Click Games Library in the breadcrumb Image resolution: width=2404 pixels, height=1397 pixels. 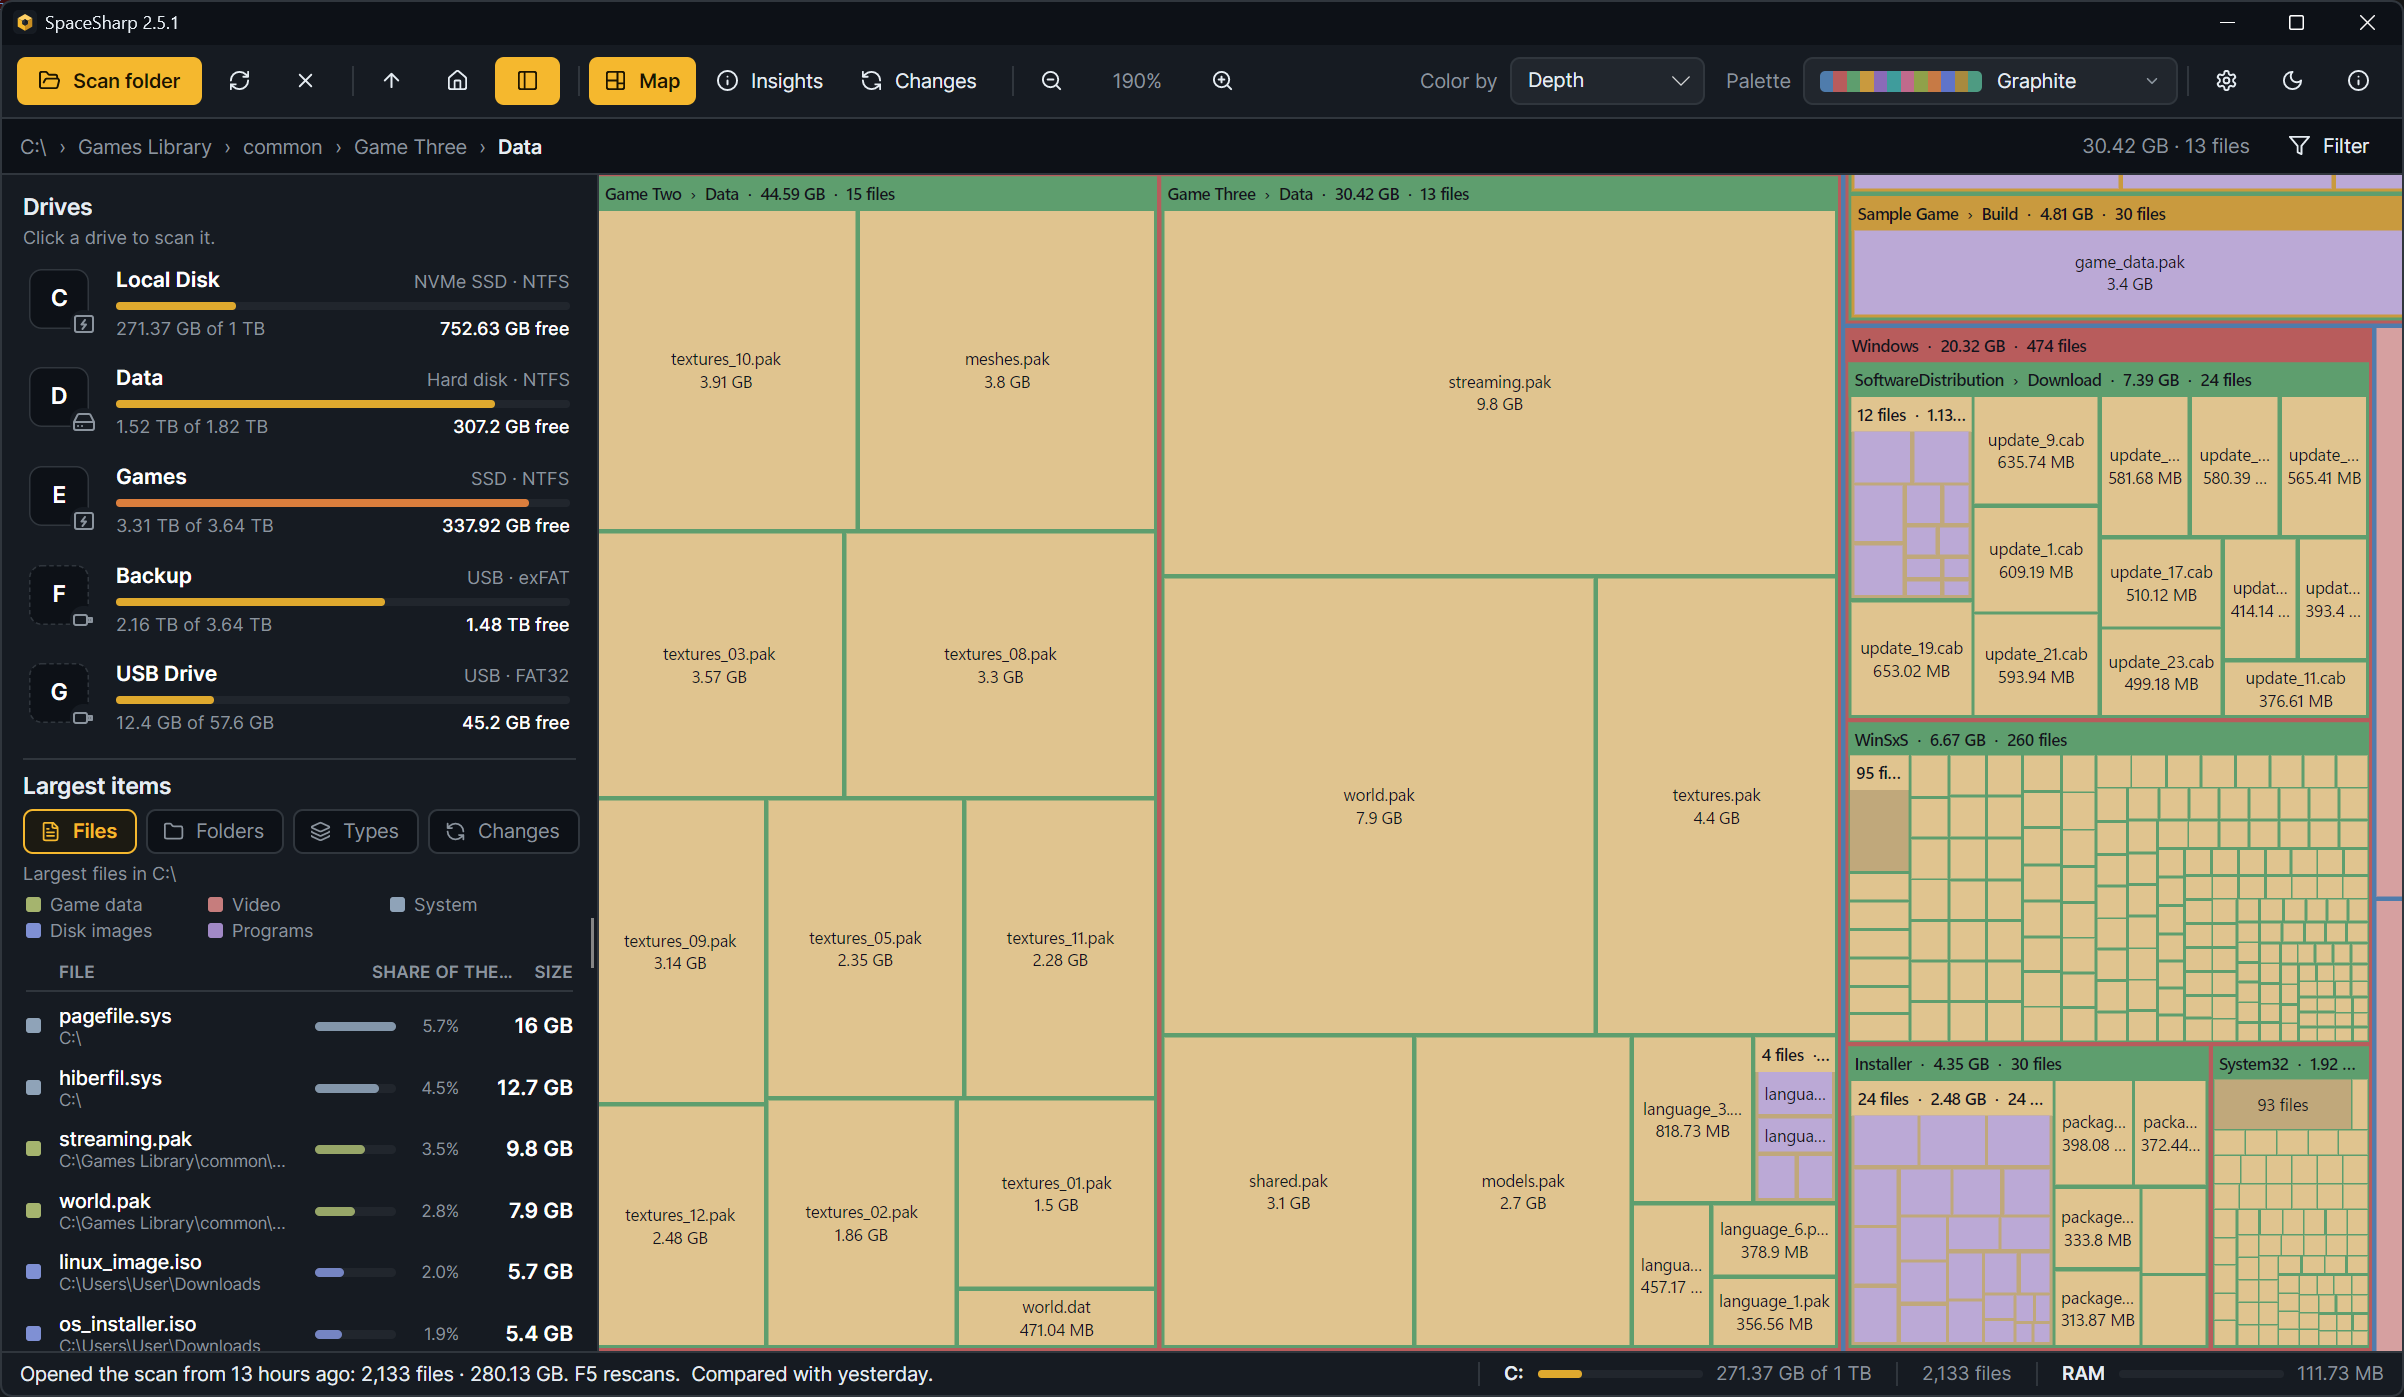[x=145, y=147]
